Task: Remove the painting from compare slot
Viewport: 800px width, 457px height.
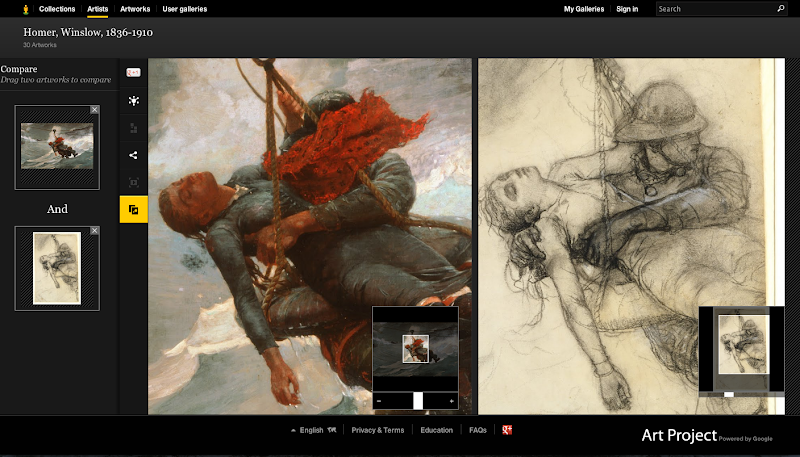Action: tap(94, 110)
